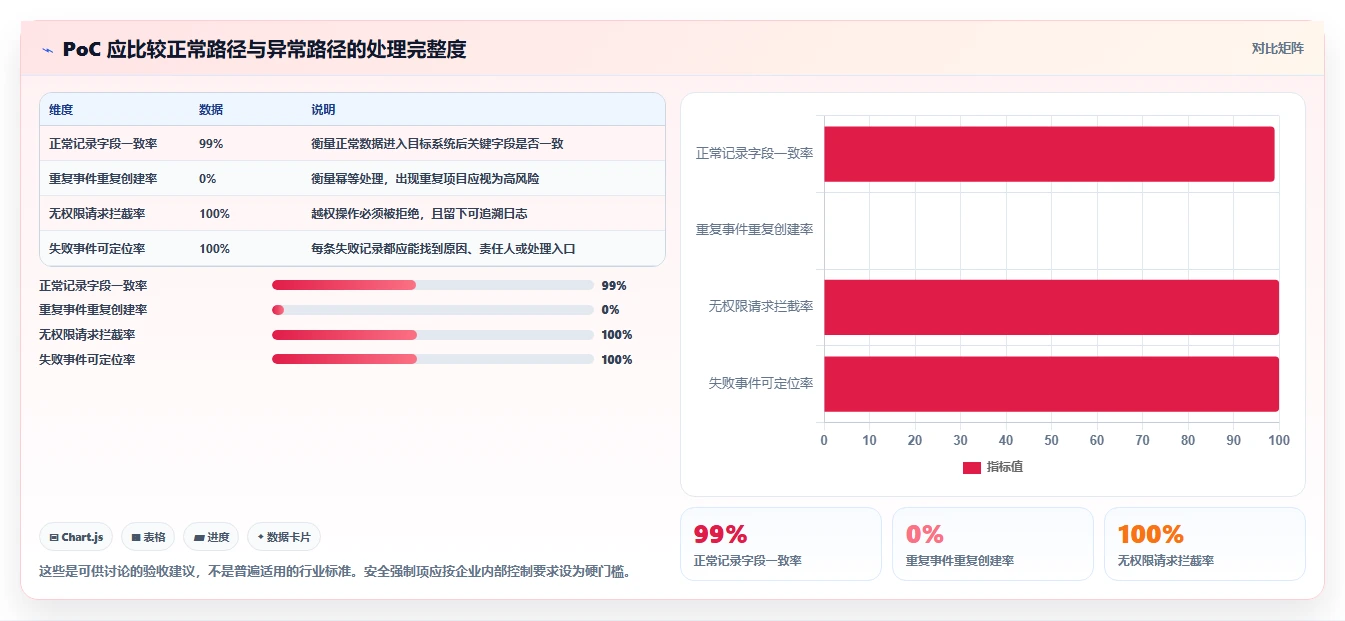The width and height of the screenshot is (1345, 621).
Task: Click the 重复事件重复创建率 table row name
Action: point(103,179)
